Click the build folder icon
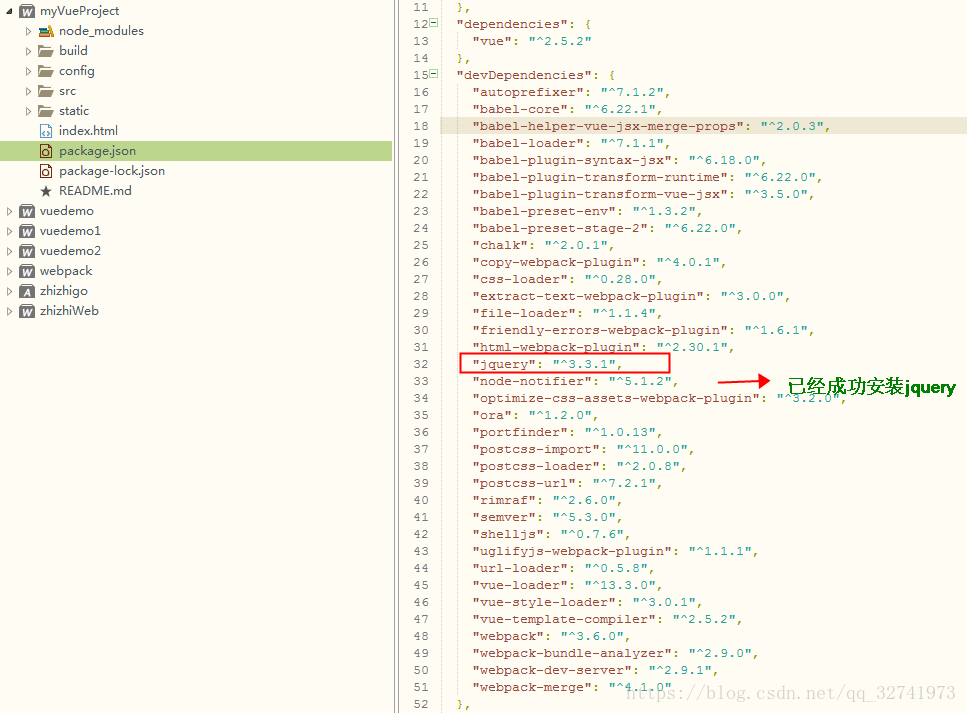This screenshot has width=967, height=713. pos(46,51)
